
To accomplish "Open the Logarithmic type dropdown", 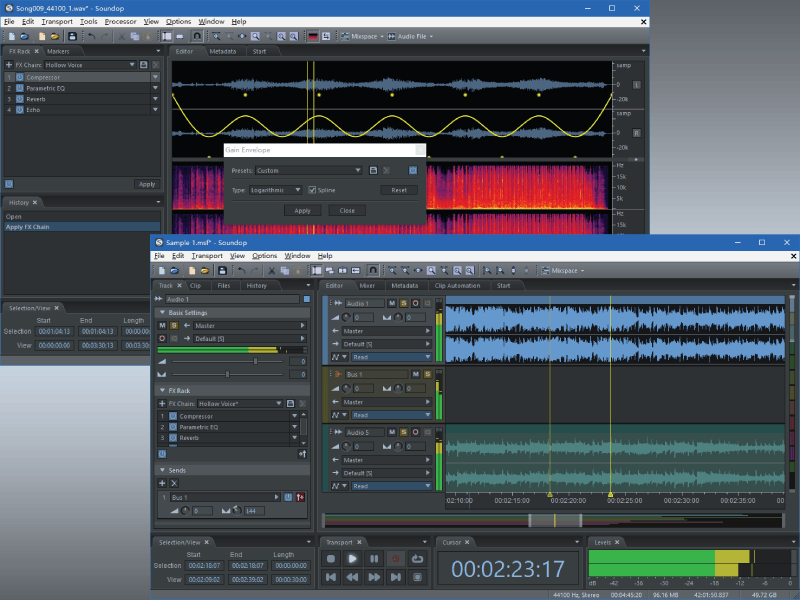I will click(276, 190).
